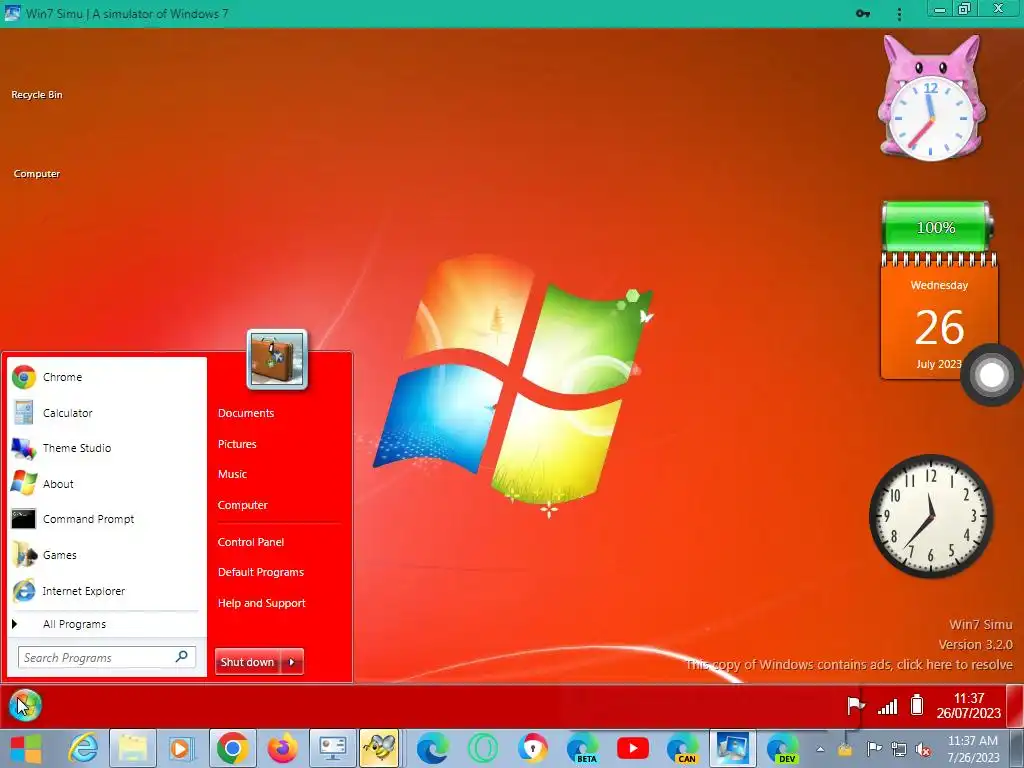Open Pictures from Start menu
The width and height of the screenshot is (1024, 768).
coord(237,444)
